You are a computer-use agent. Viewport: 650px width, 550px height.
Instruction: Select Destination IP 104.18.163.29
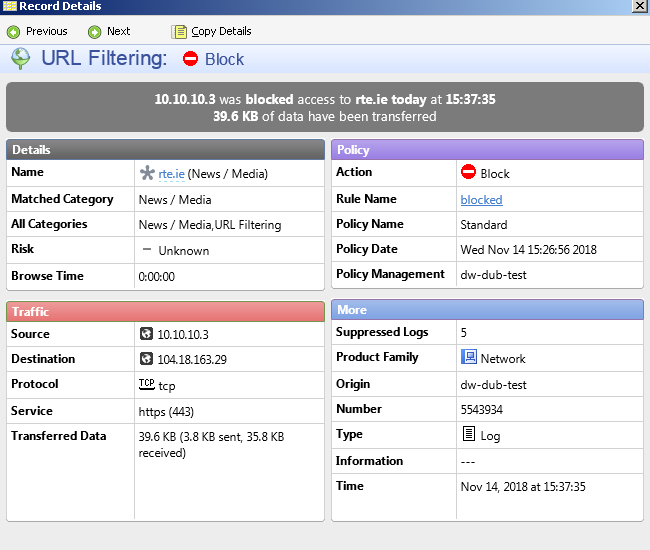click(x=192, y=359)
